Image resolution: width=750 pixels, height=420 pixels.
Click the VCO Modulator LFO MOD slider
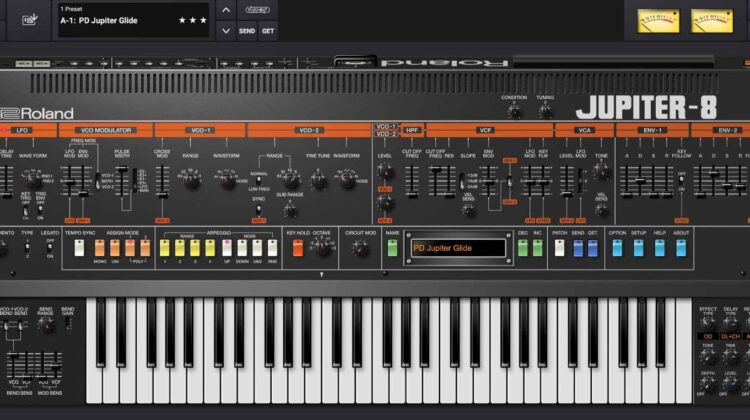pos(70,181)
